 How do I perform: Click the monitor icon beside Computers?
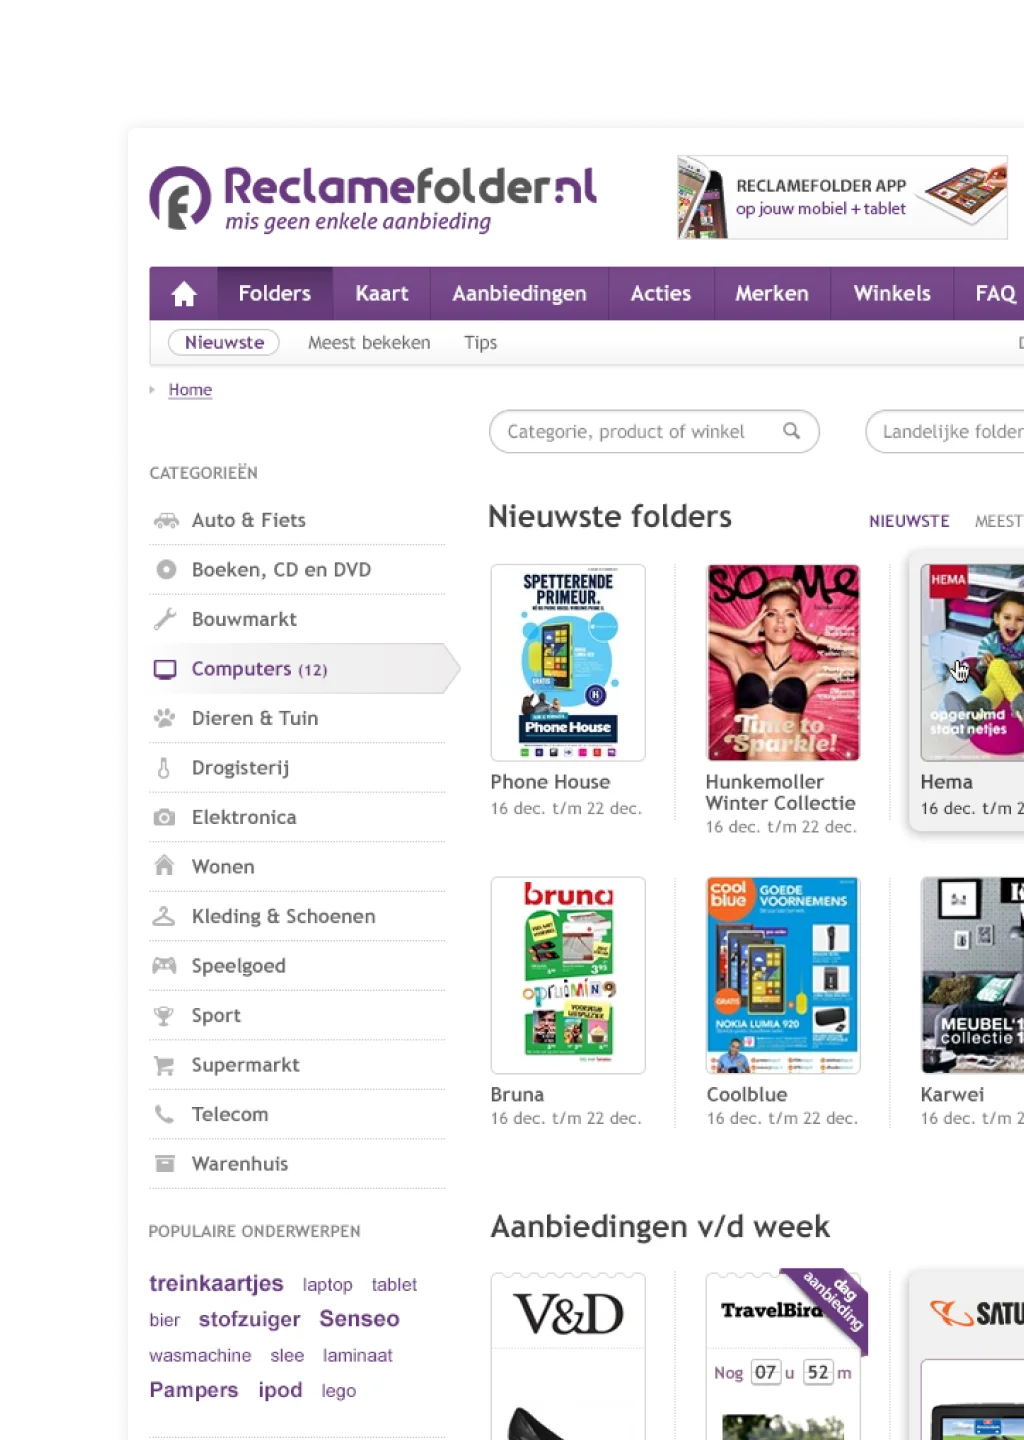(x=165, y=669)
